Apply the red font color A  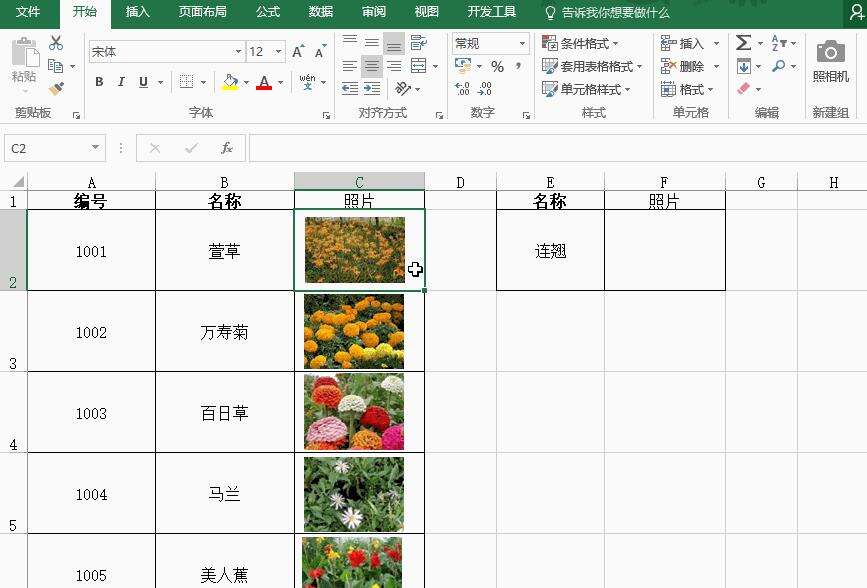click(x=264, y=82)
